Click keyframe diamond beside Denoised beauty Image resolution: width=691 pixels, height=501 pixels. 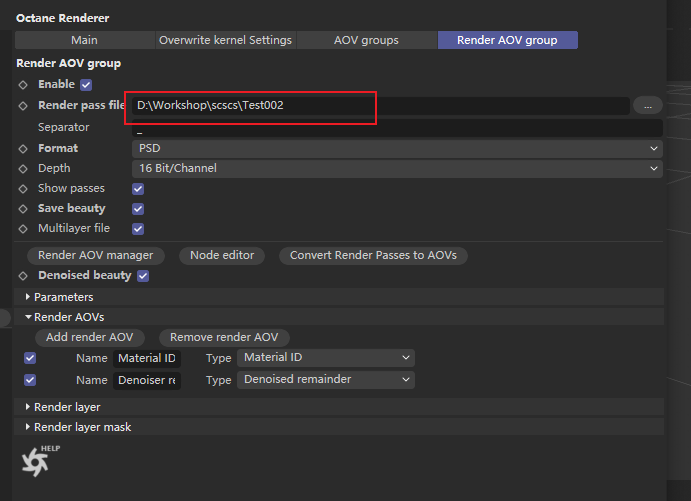pos(23,276)
